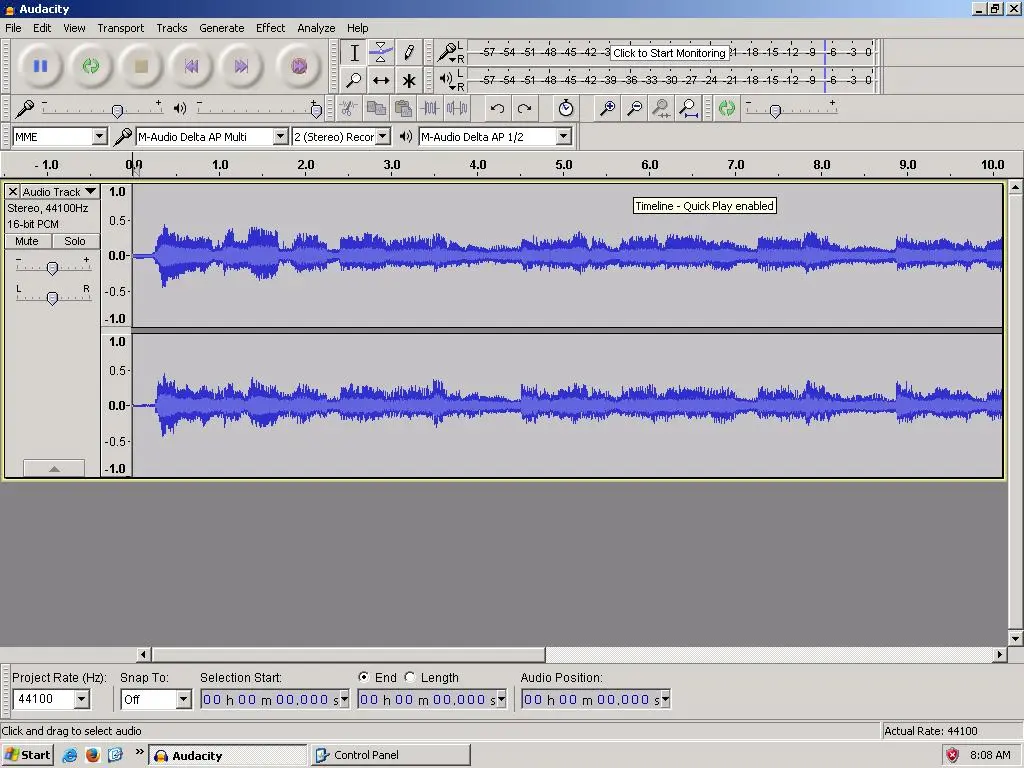
Task: Select the Selection (I-beam) tool
Action: (354, 53)
